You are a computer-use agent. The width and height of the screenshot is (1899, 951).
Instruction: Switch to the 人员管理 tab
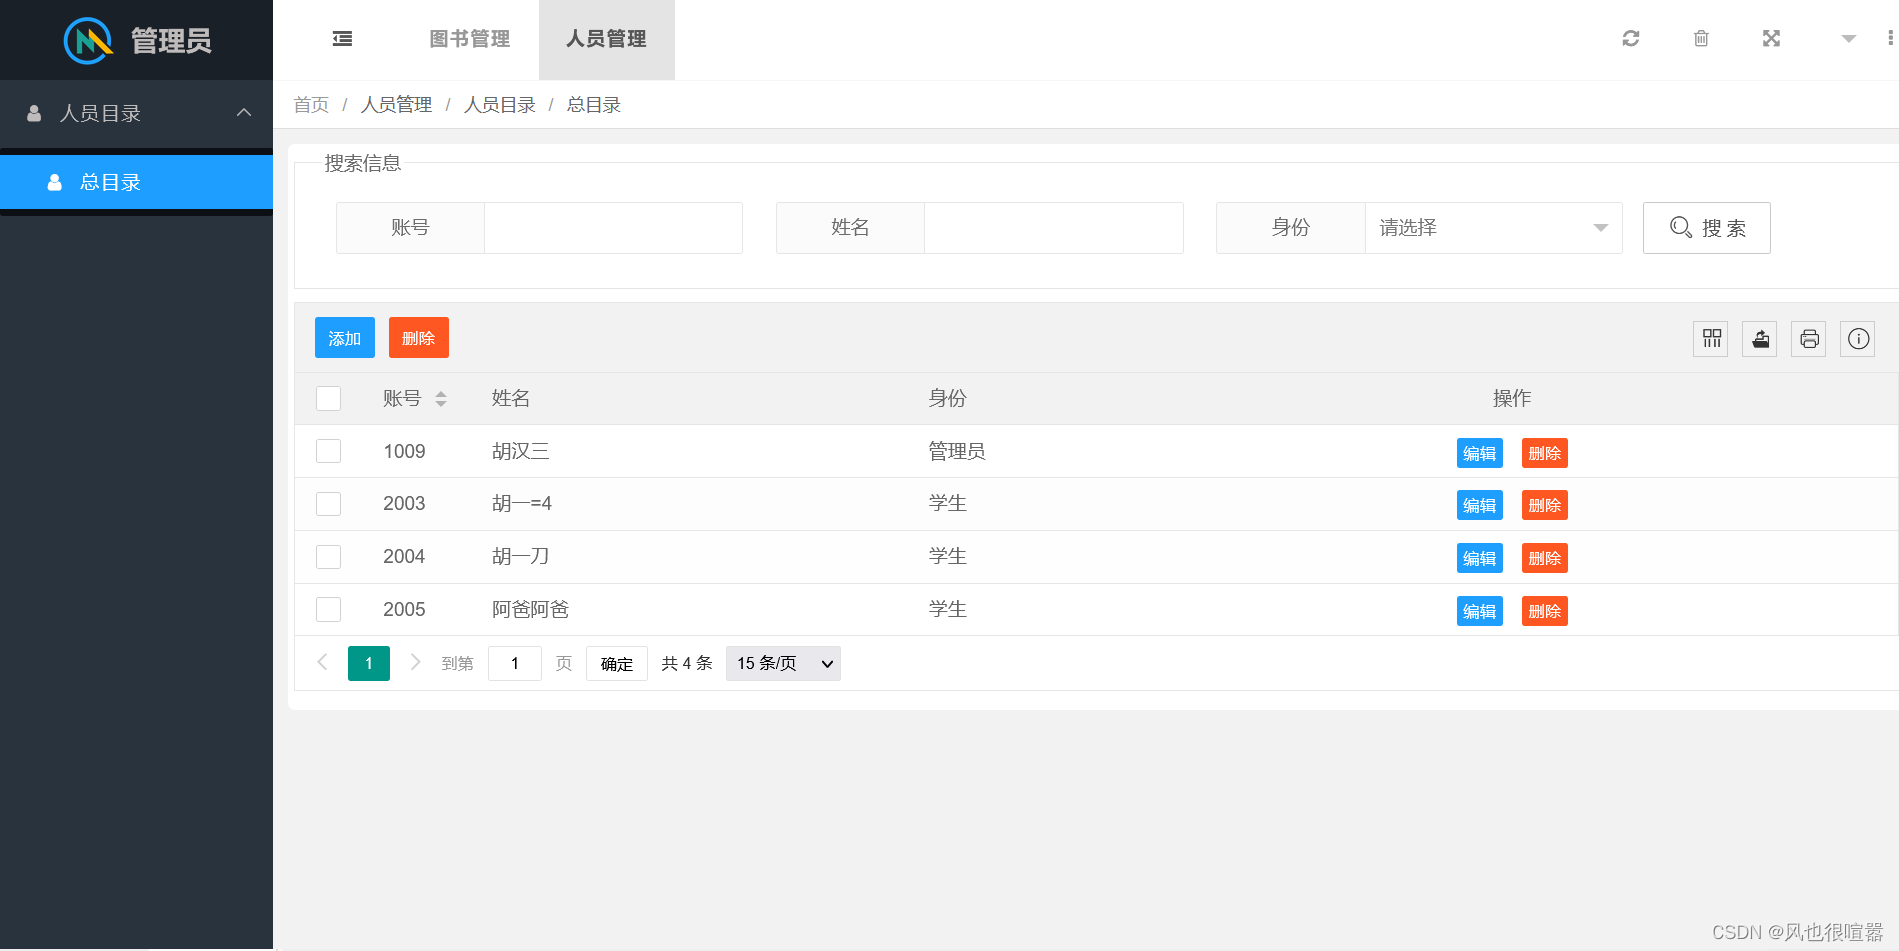[606, 39]
